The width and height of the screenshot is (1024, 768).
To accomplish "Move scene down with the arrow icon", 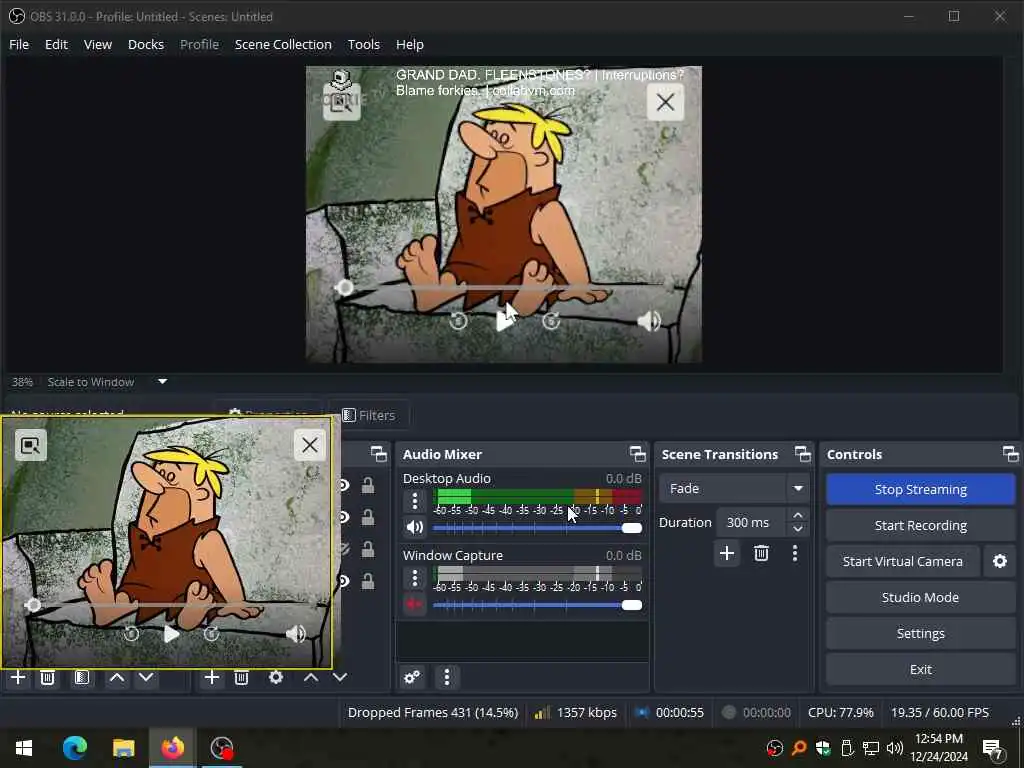I will tap(146, 677).
